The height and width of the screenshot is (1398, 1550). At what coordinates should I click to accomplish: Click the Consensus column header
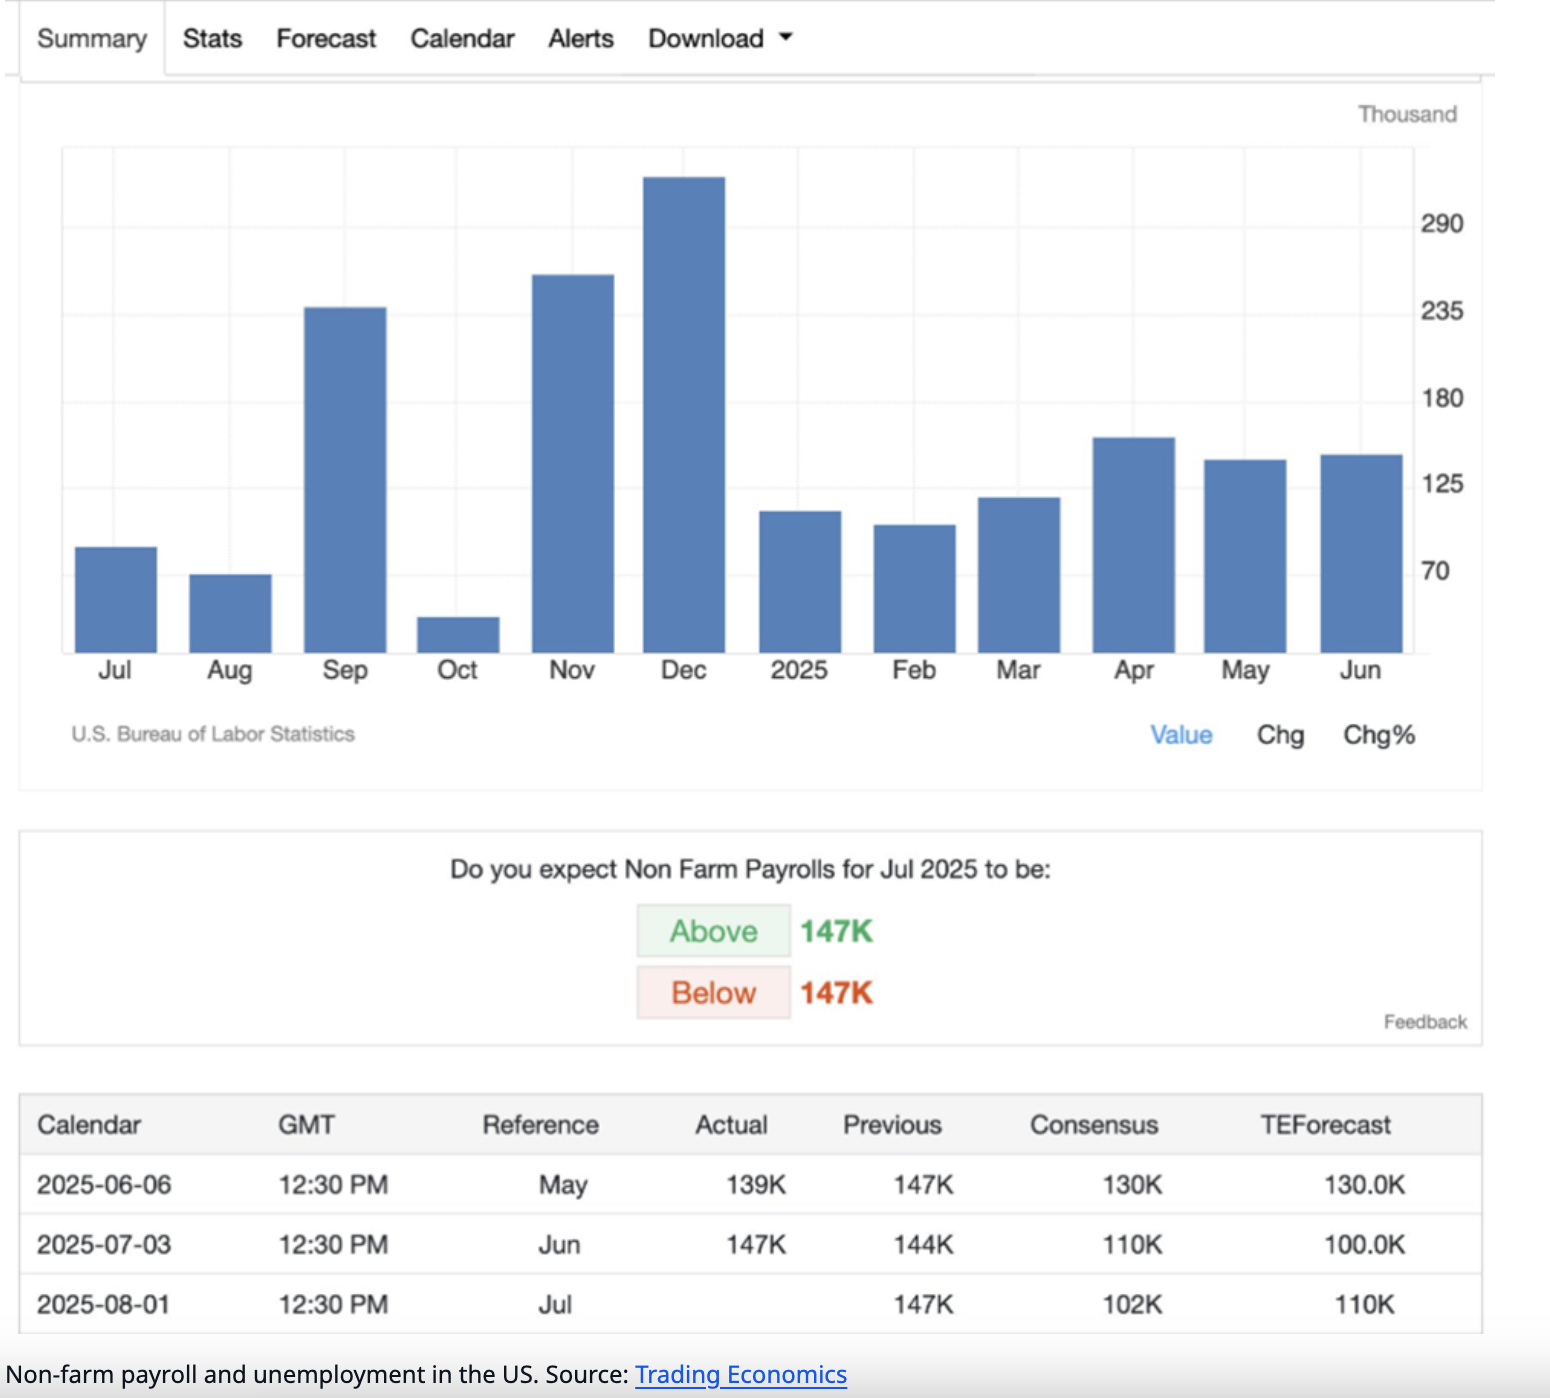[1094, 1125]
